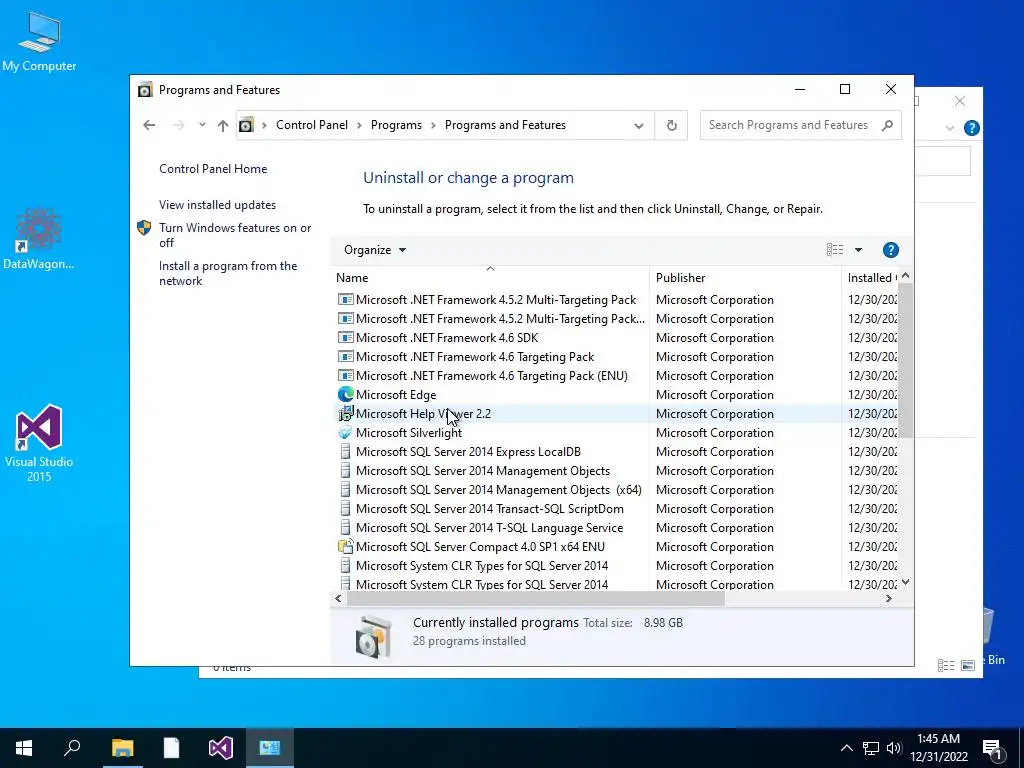This screenshot has height=768, width=1024.
Task: Go up one folder level arrow
Action: [x=223, y=125]
